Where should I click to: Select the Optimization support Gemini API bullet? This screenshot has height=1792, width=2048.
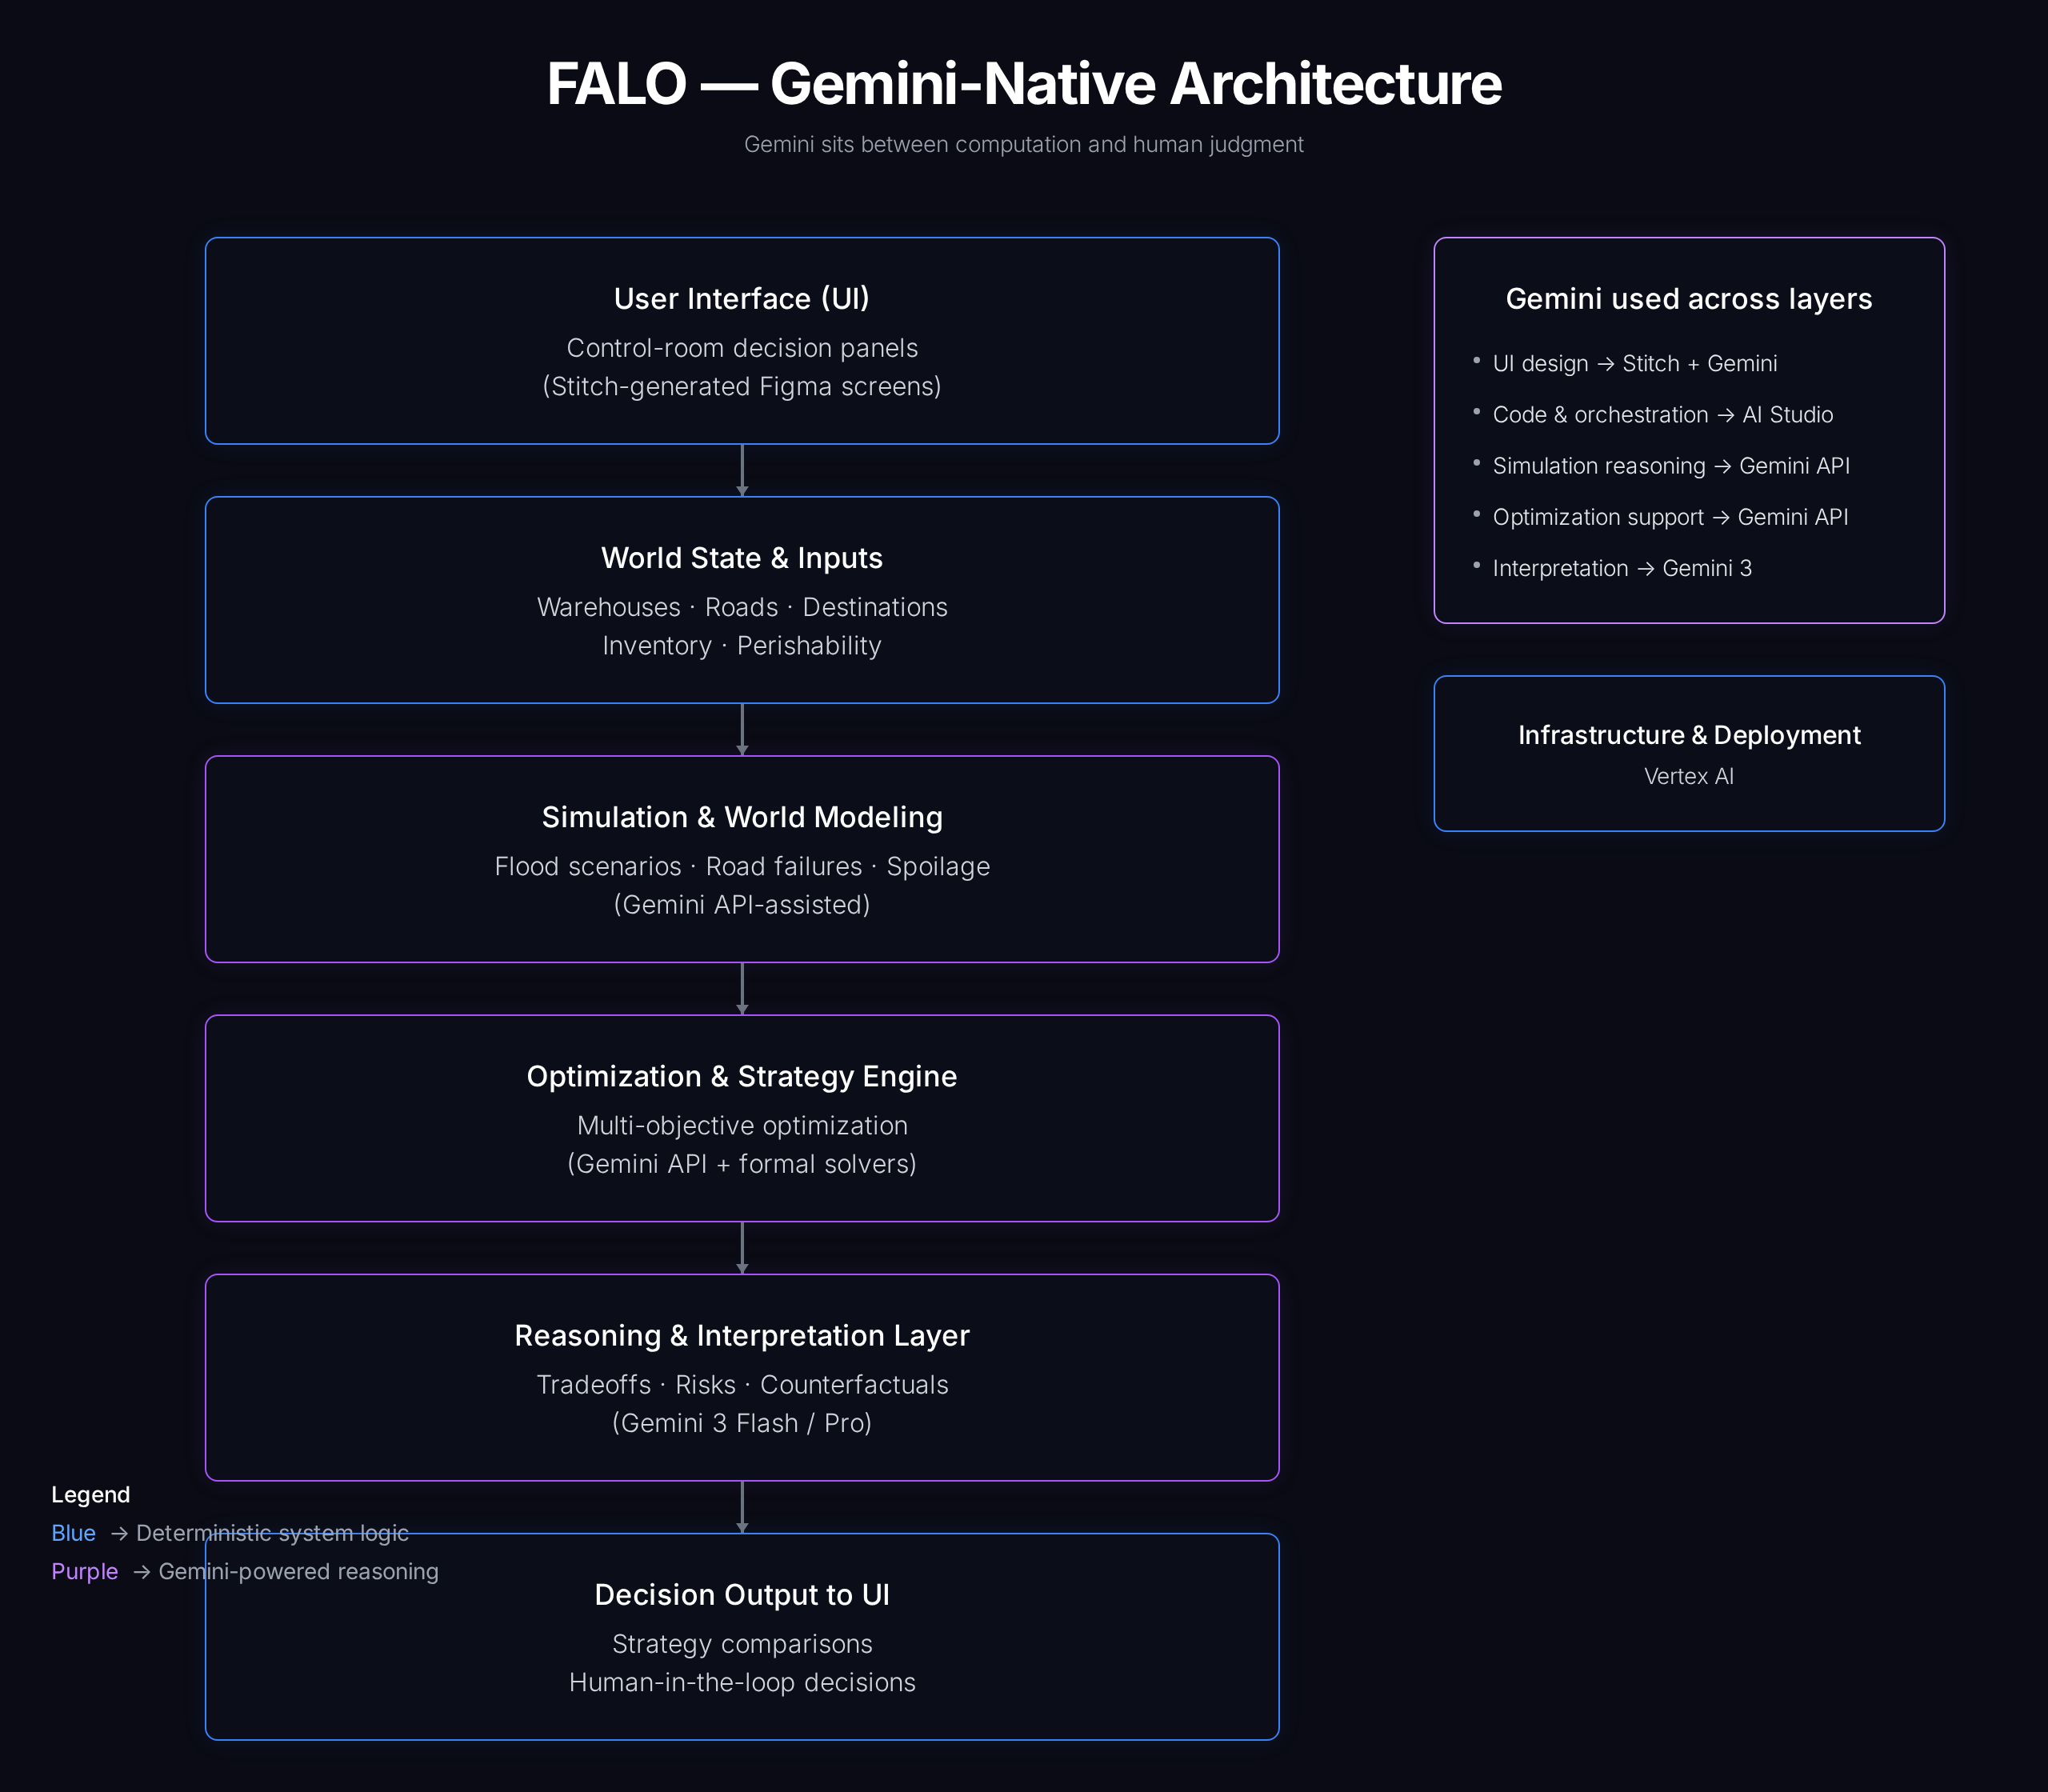(x=1669, y=517)
